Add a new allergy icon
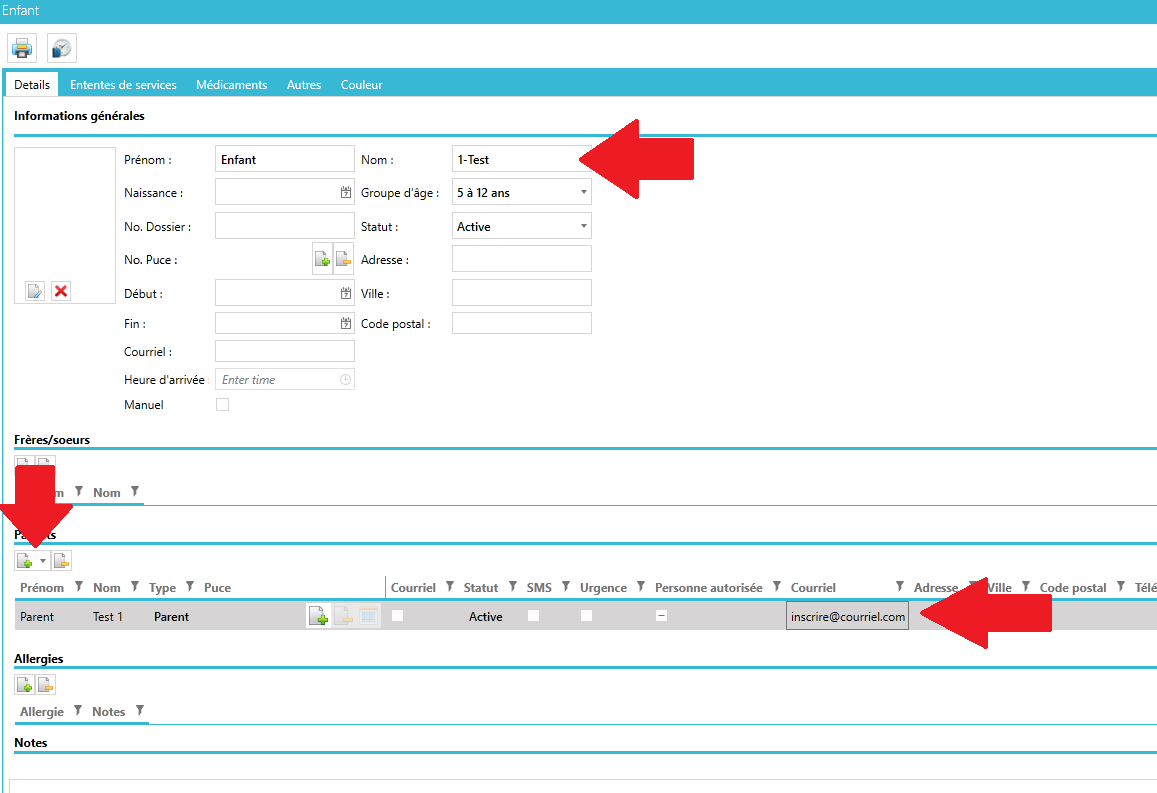Screen dimensions: 1157x793 pyautogui.click(x=24, y=685)
